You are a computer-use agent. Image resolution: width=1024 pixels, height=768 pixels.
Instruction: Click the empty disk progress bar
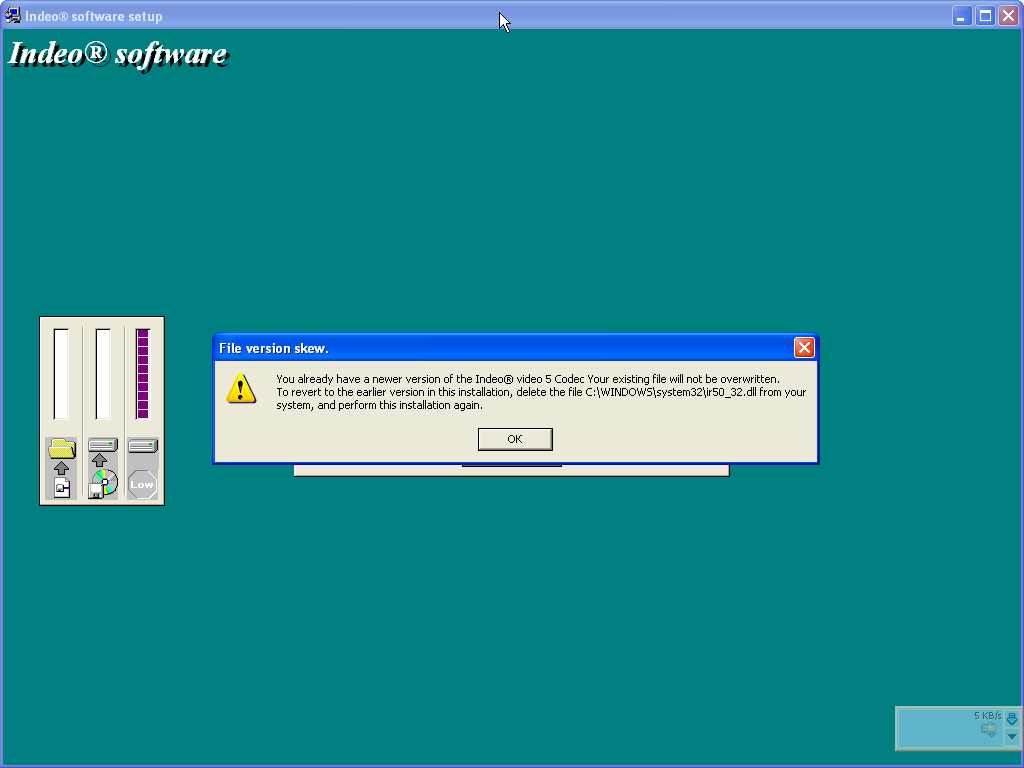coord(103,374)
